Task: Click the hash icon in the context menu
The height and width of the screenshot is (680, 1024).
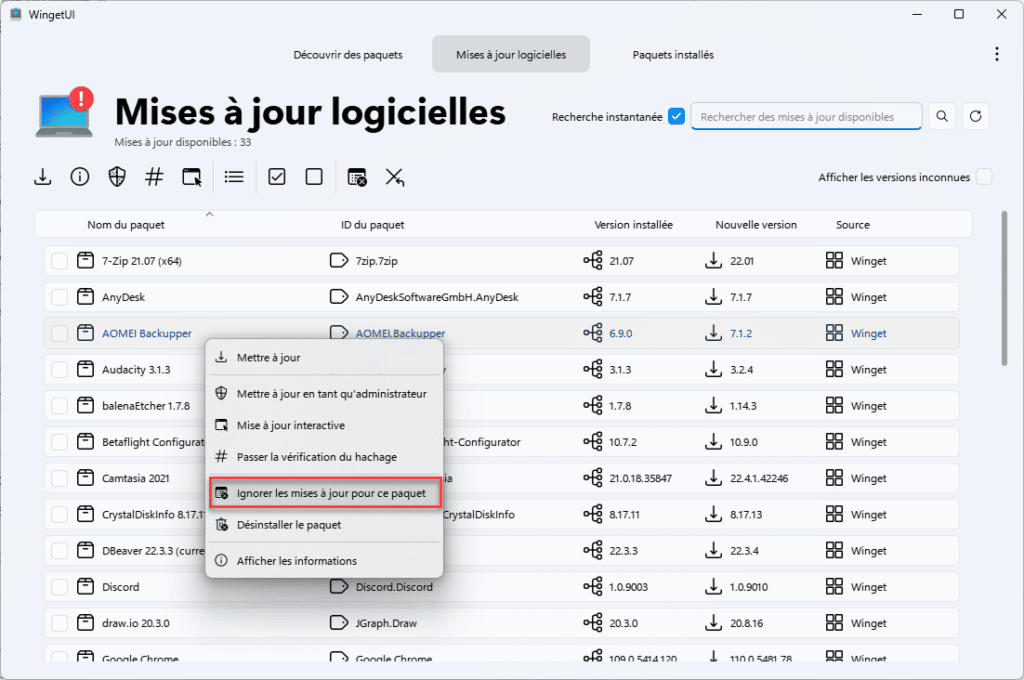Action: click(x=221, y=457)
